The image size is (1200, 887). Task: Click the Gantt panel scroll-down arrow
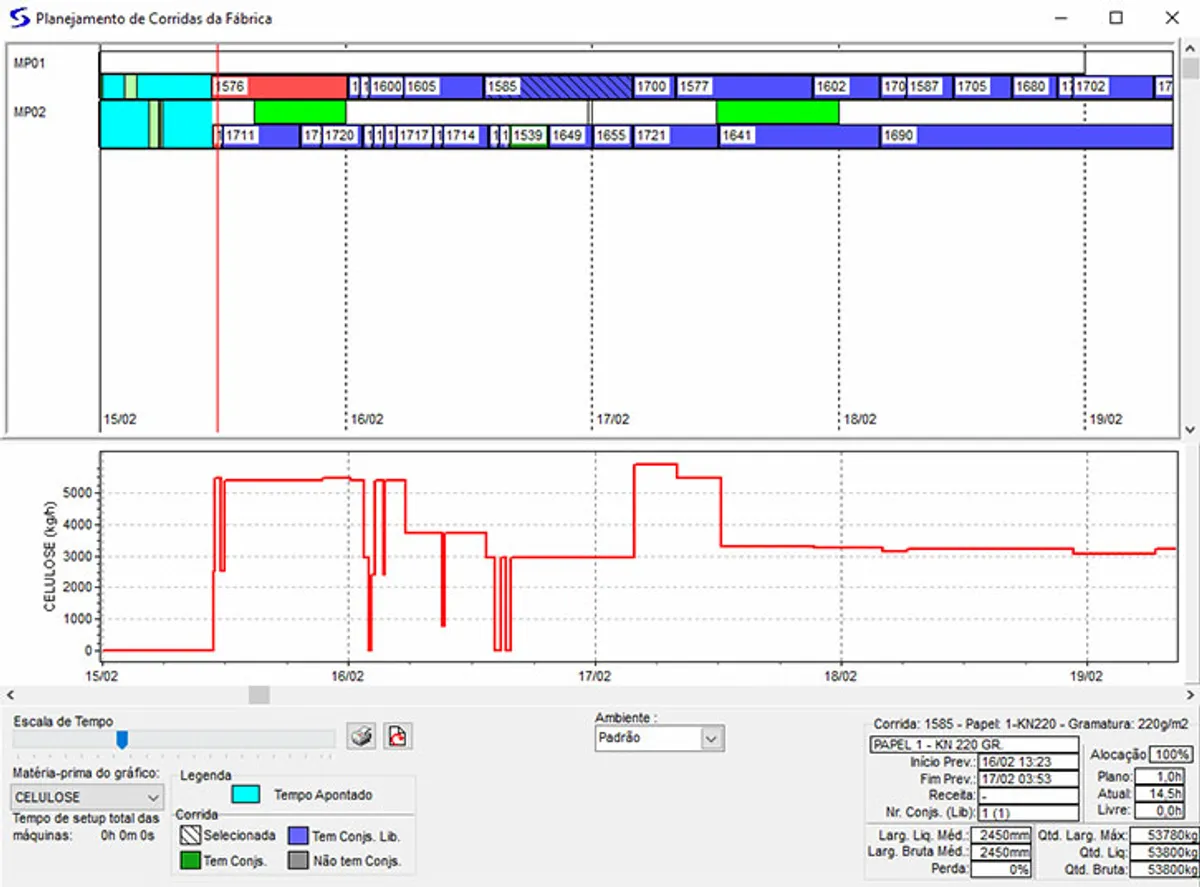click(1189, 428)
